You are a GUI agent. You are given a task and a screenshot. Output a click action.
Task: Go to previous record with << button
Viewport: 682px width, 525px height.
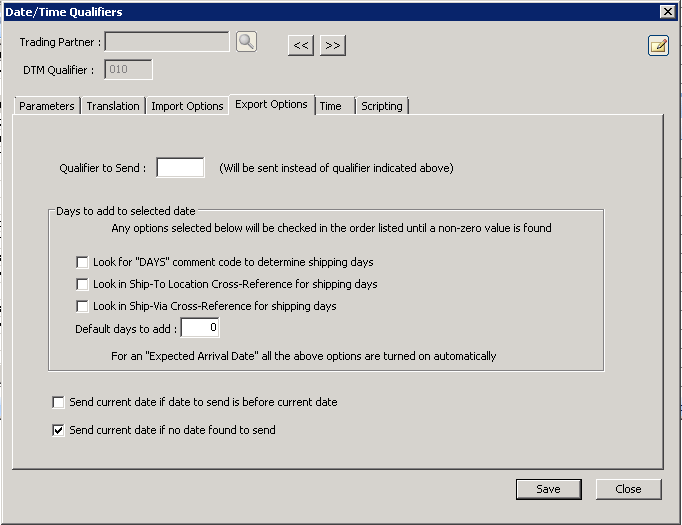(301, 46)
